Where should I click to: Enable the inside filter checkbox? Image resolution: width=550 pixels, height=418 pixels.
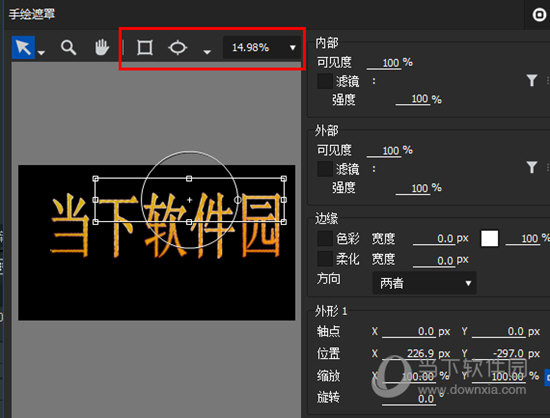pyautogui.click(x=324, y=81)
